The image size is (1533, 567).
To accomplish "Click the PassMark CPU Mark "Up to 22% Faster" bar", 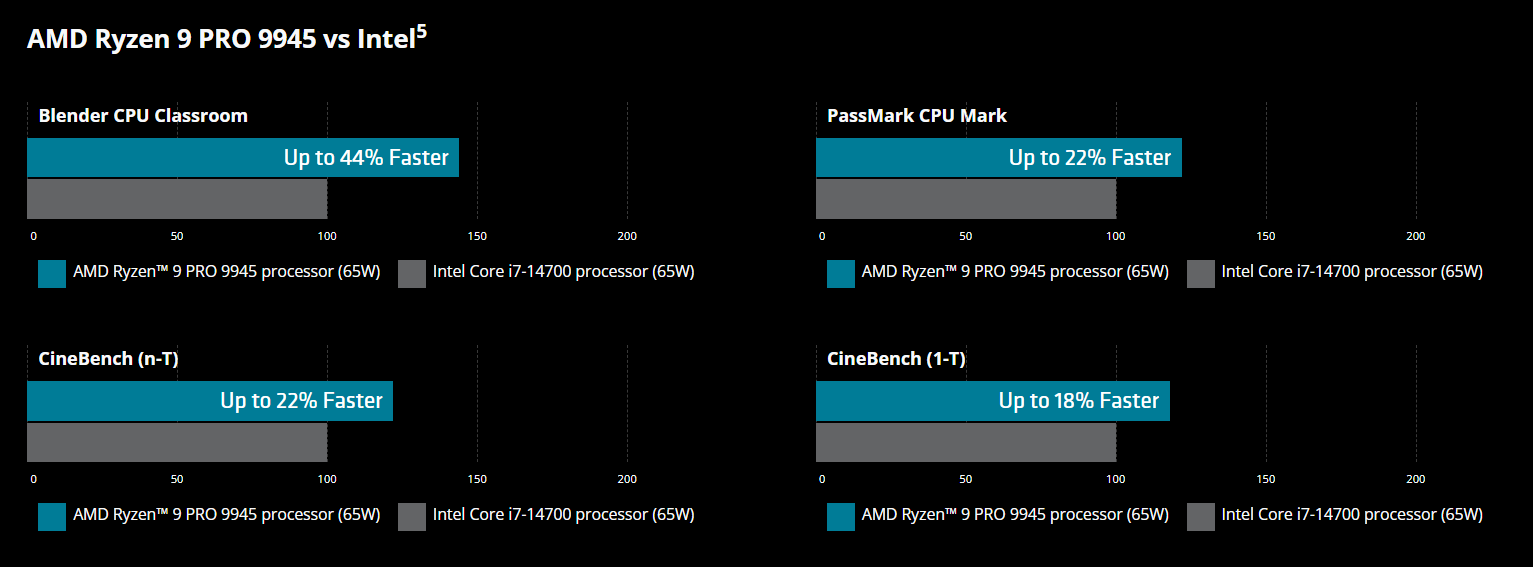I will click(x=998, y=158).
